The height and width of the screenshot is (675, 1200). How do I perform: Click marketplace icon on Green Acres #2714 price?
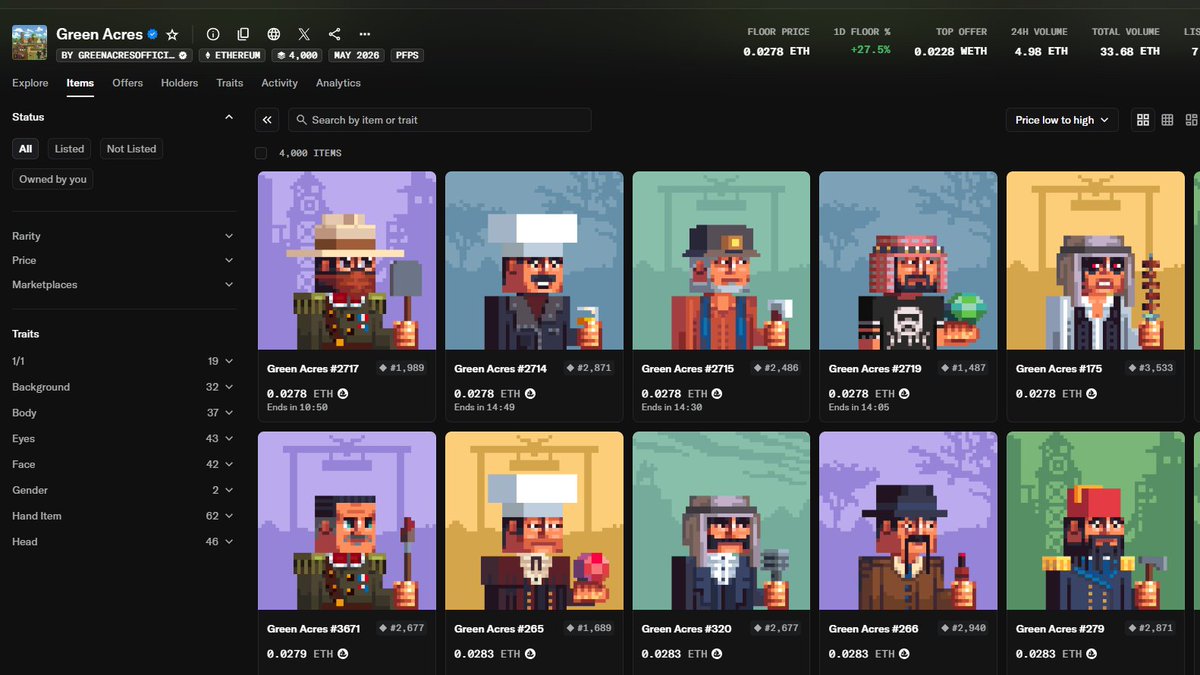[x=530, y=394]
